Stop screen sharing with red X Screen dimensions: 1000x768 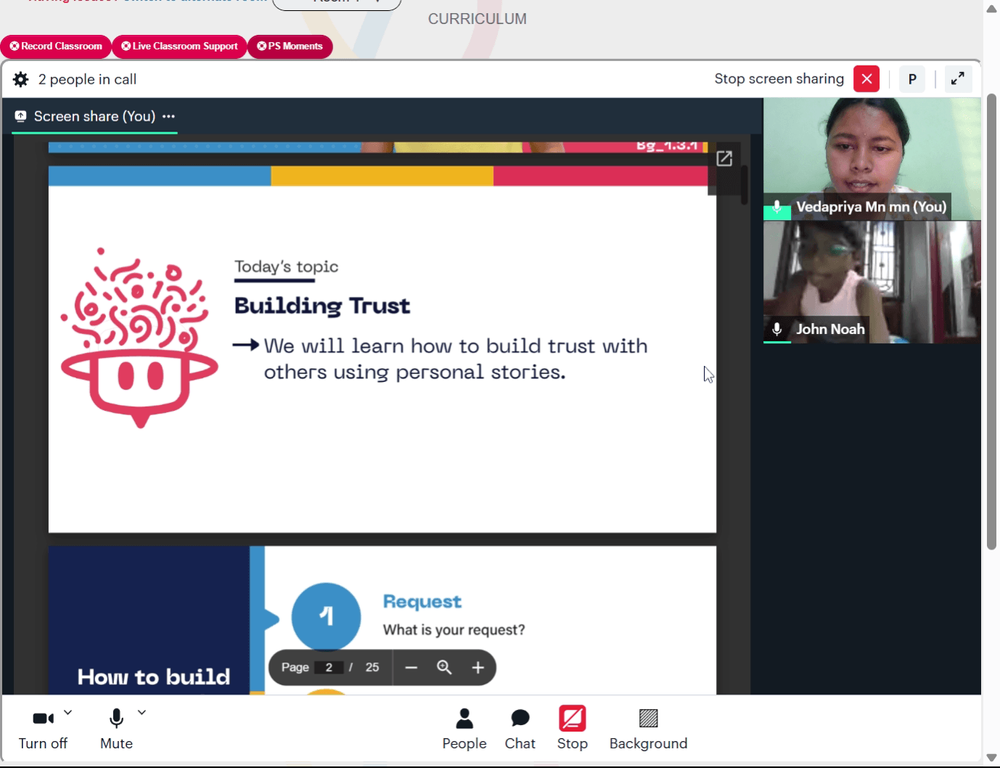click(x=866, y=79)
